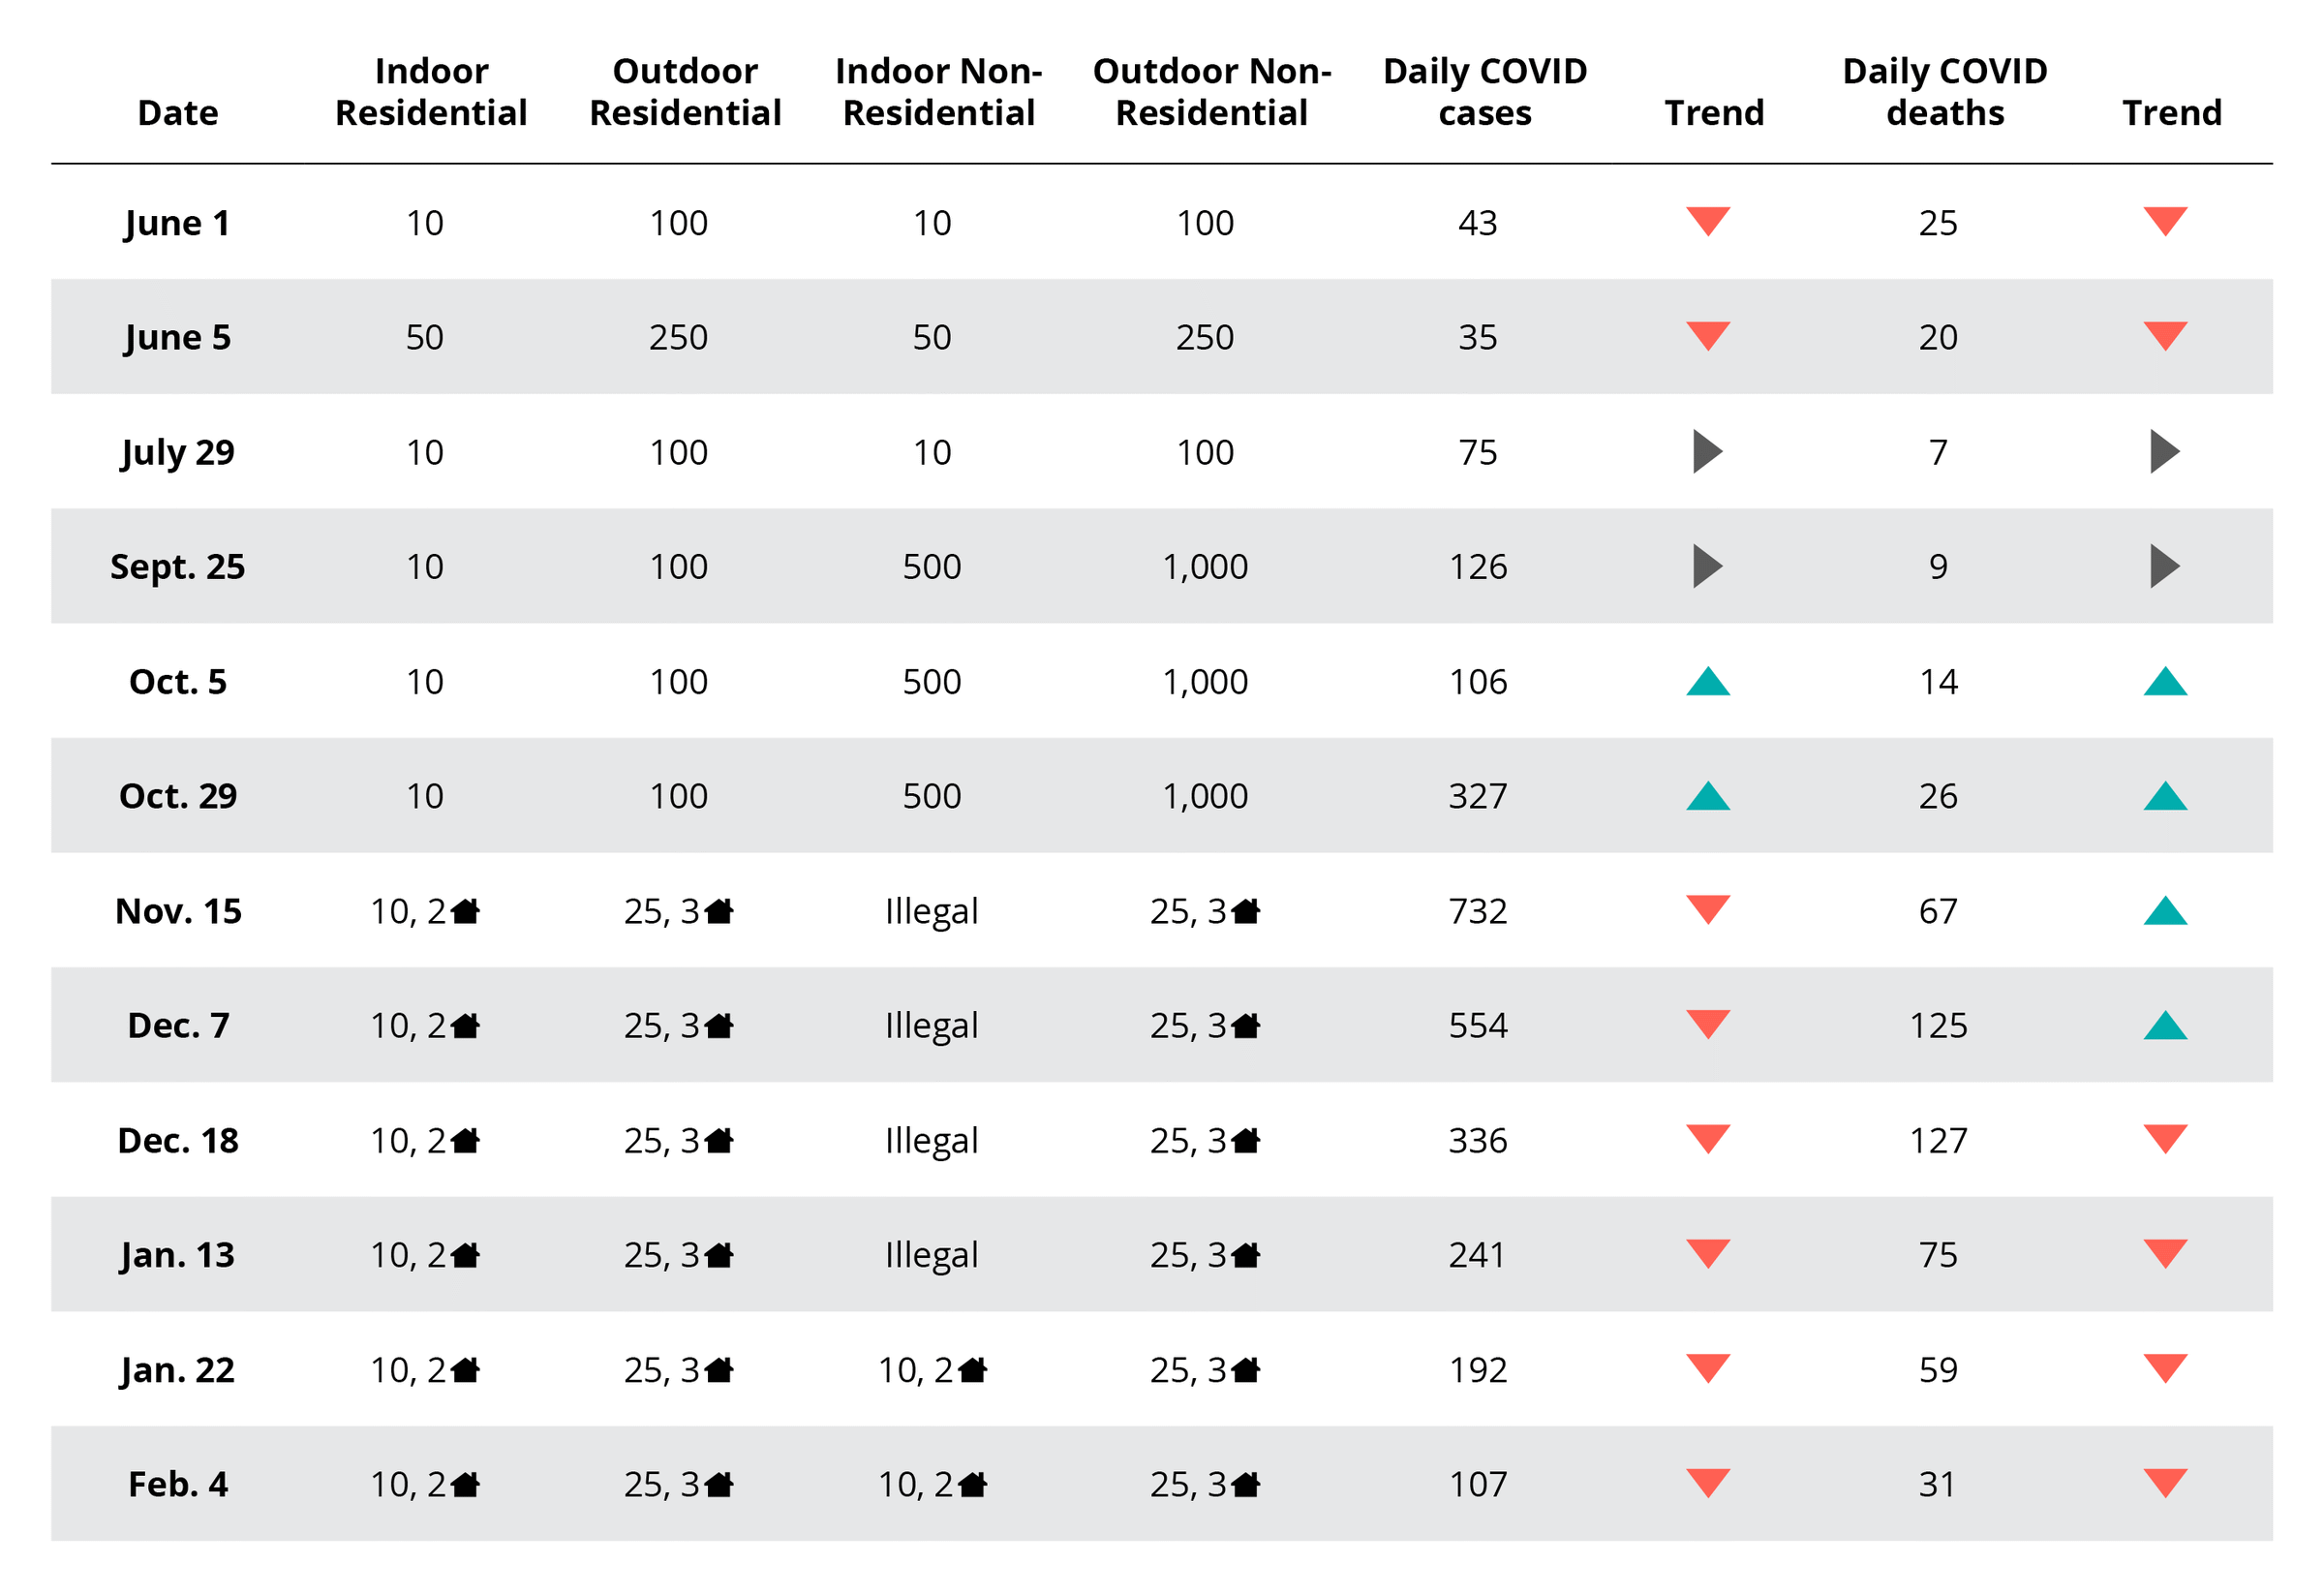This screenshot has height=1595, width=2324.
Task: Click the 127 daily deaths value
Action: pyautogui.click(x=1938, y=1140)
